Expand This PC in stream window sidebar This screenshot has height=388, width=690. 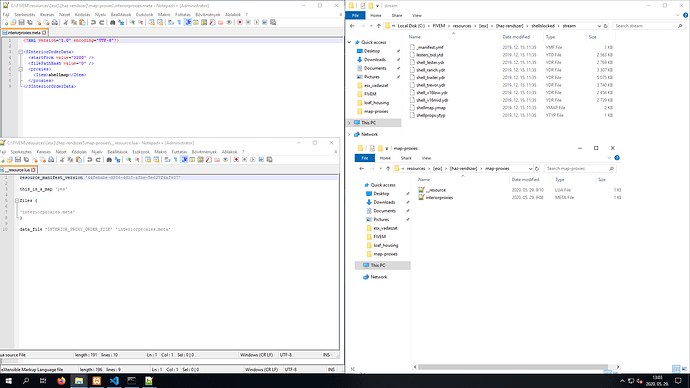349,123
